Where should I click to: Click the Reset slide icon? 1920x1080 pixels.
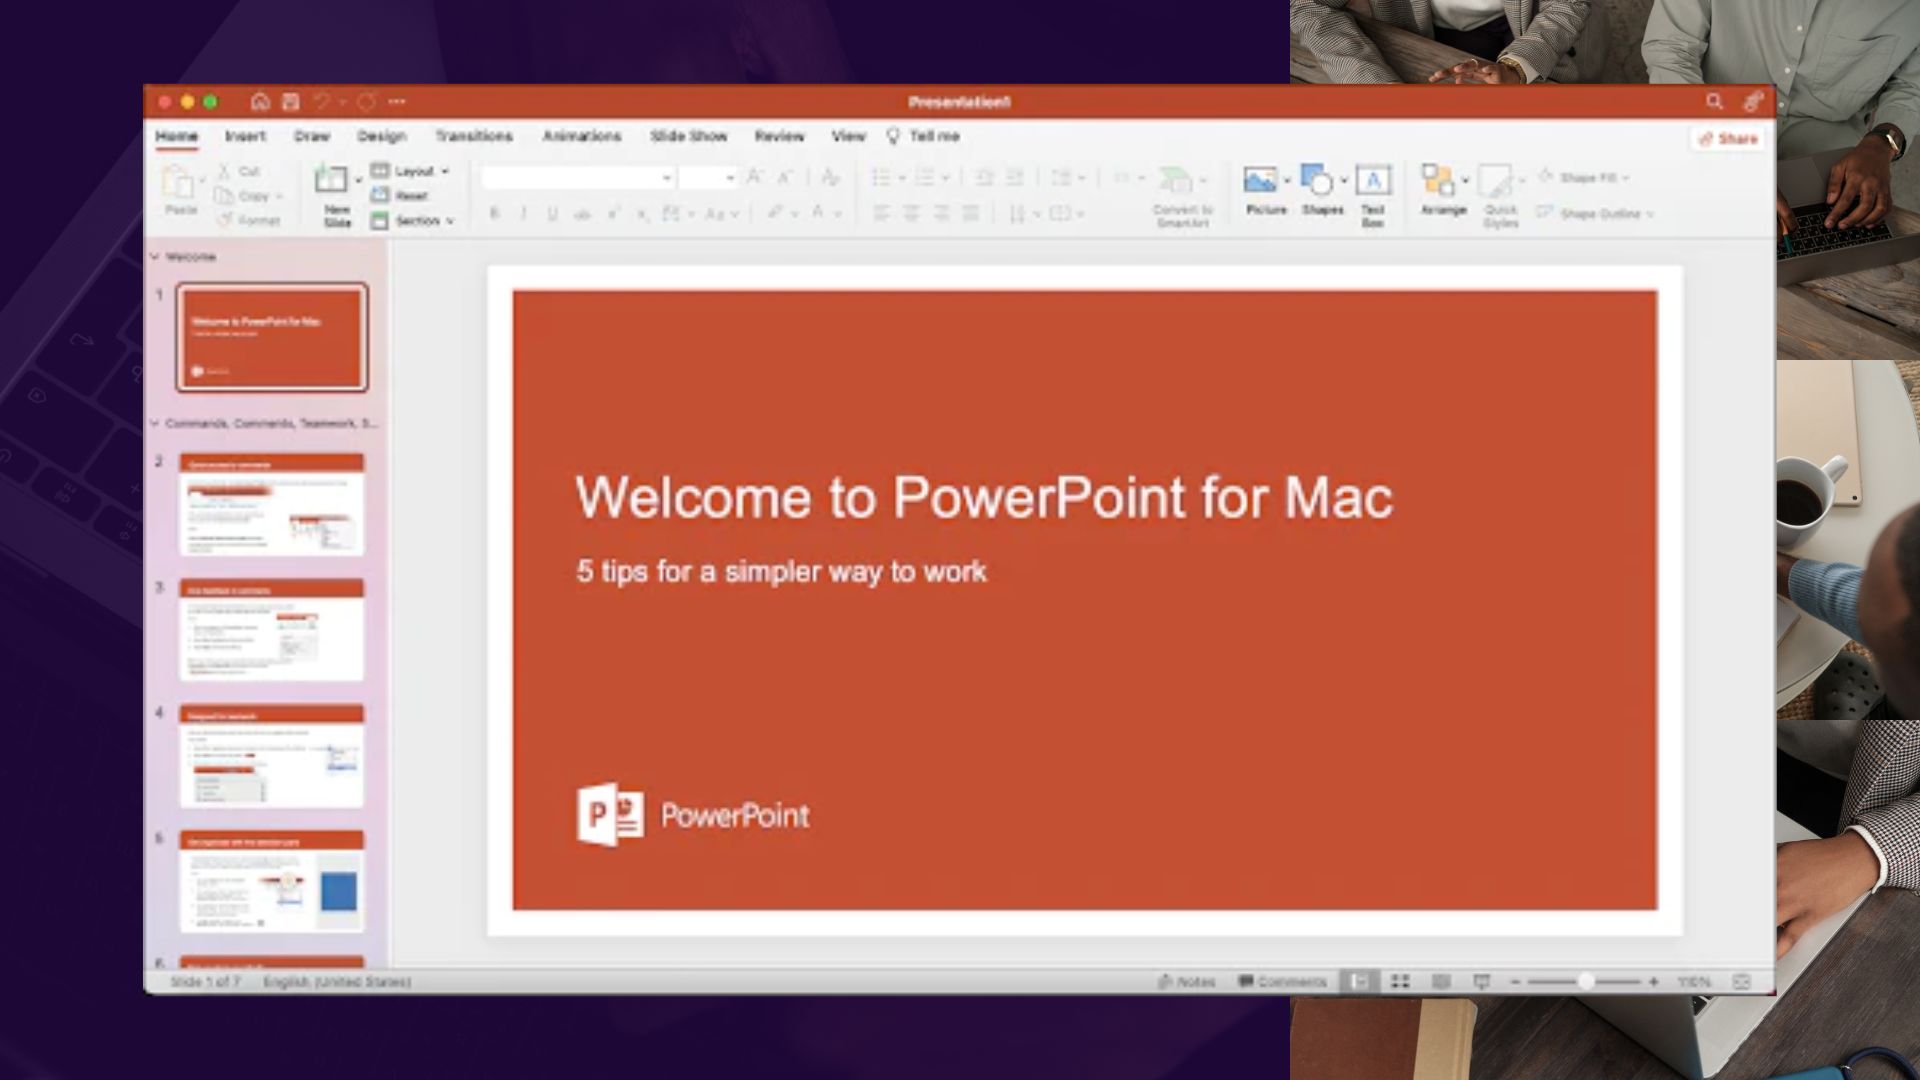(380, 195)
